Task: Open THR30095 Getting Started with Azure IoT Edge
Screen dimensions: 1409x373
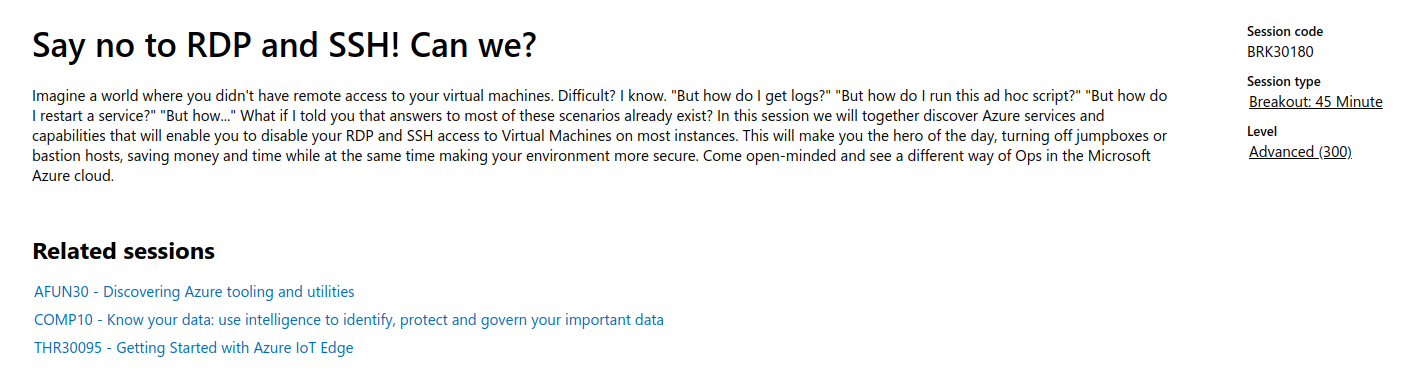Action: point(193,348)
